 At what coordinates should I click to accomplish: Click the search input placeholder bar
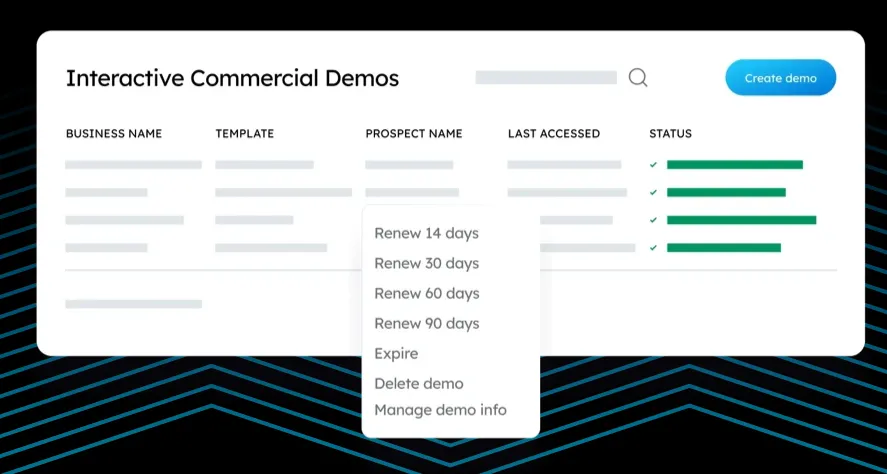[546, 77]
